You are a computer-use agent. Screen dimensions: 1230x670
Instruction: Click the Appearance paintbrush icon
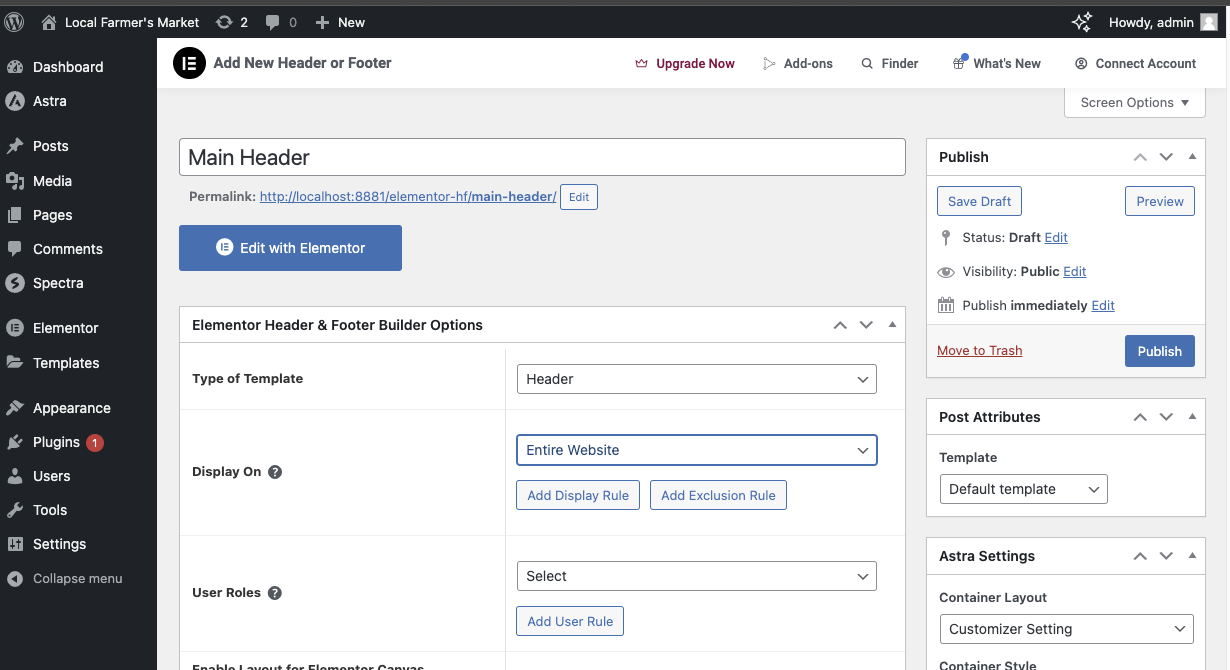coord(15,408)
